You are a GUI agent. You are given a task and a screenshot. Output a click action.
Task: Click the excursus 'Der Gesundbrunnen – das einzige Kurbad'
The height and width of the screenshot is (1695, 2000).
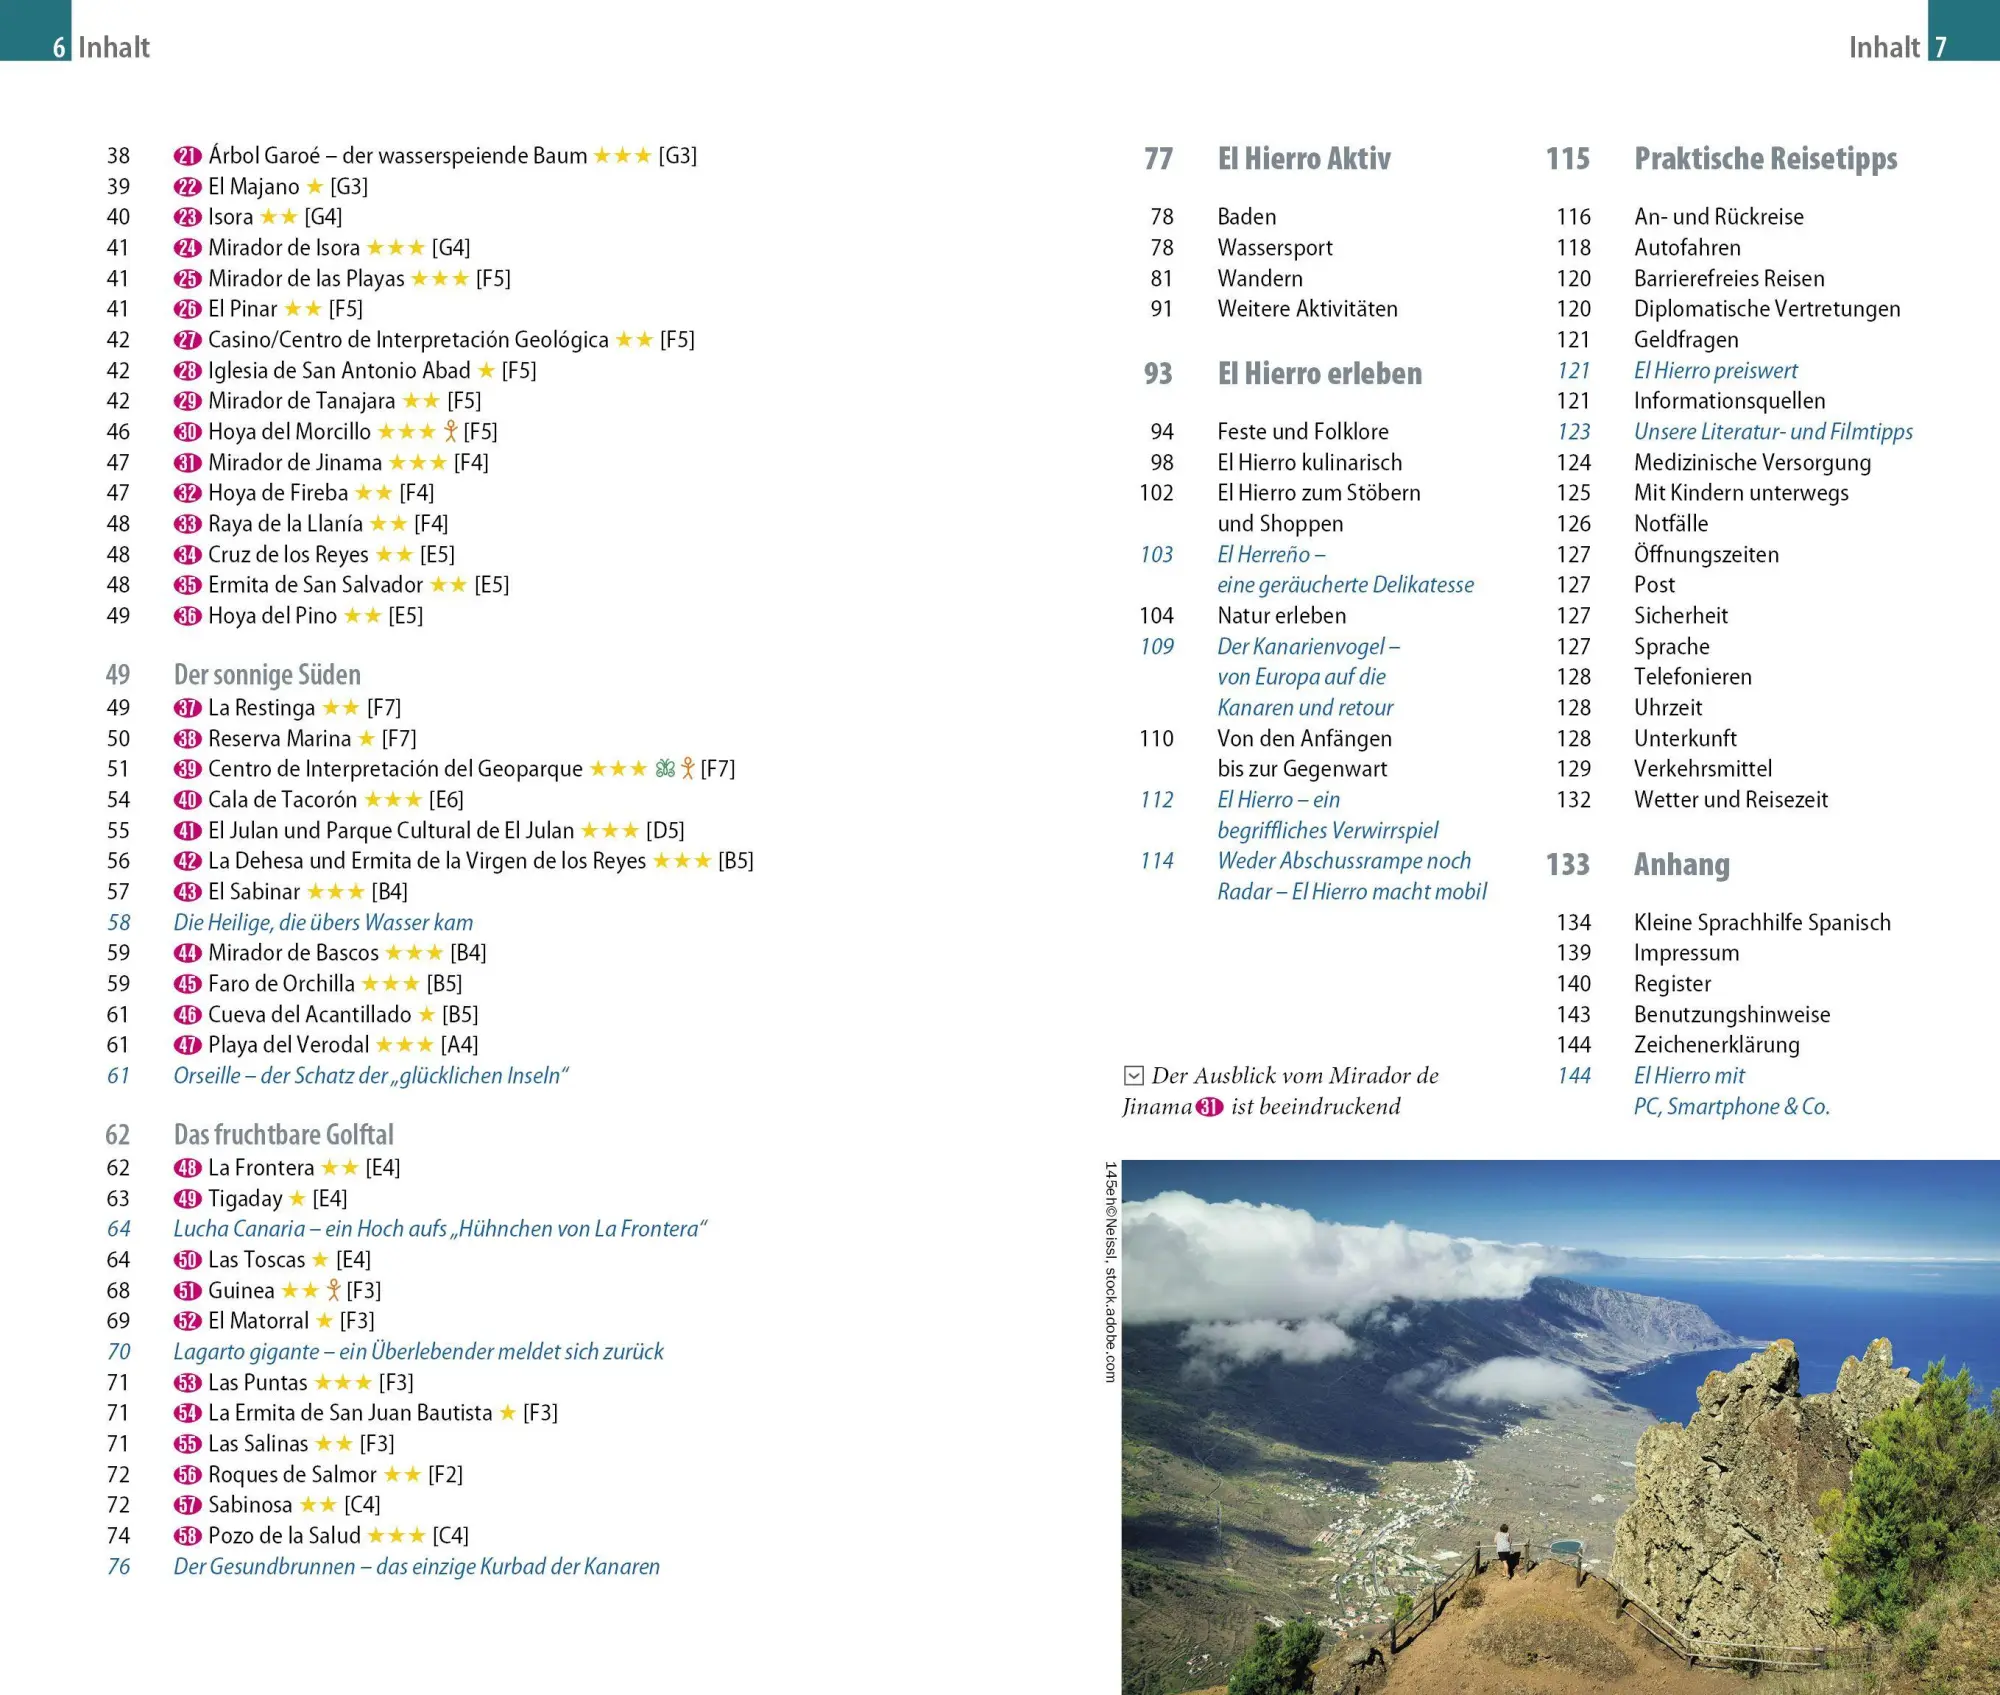click(417, 1567)
